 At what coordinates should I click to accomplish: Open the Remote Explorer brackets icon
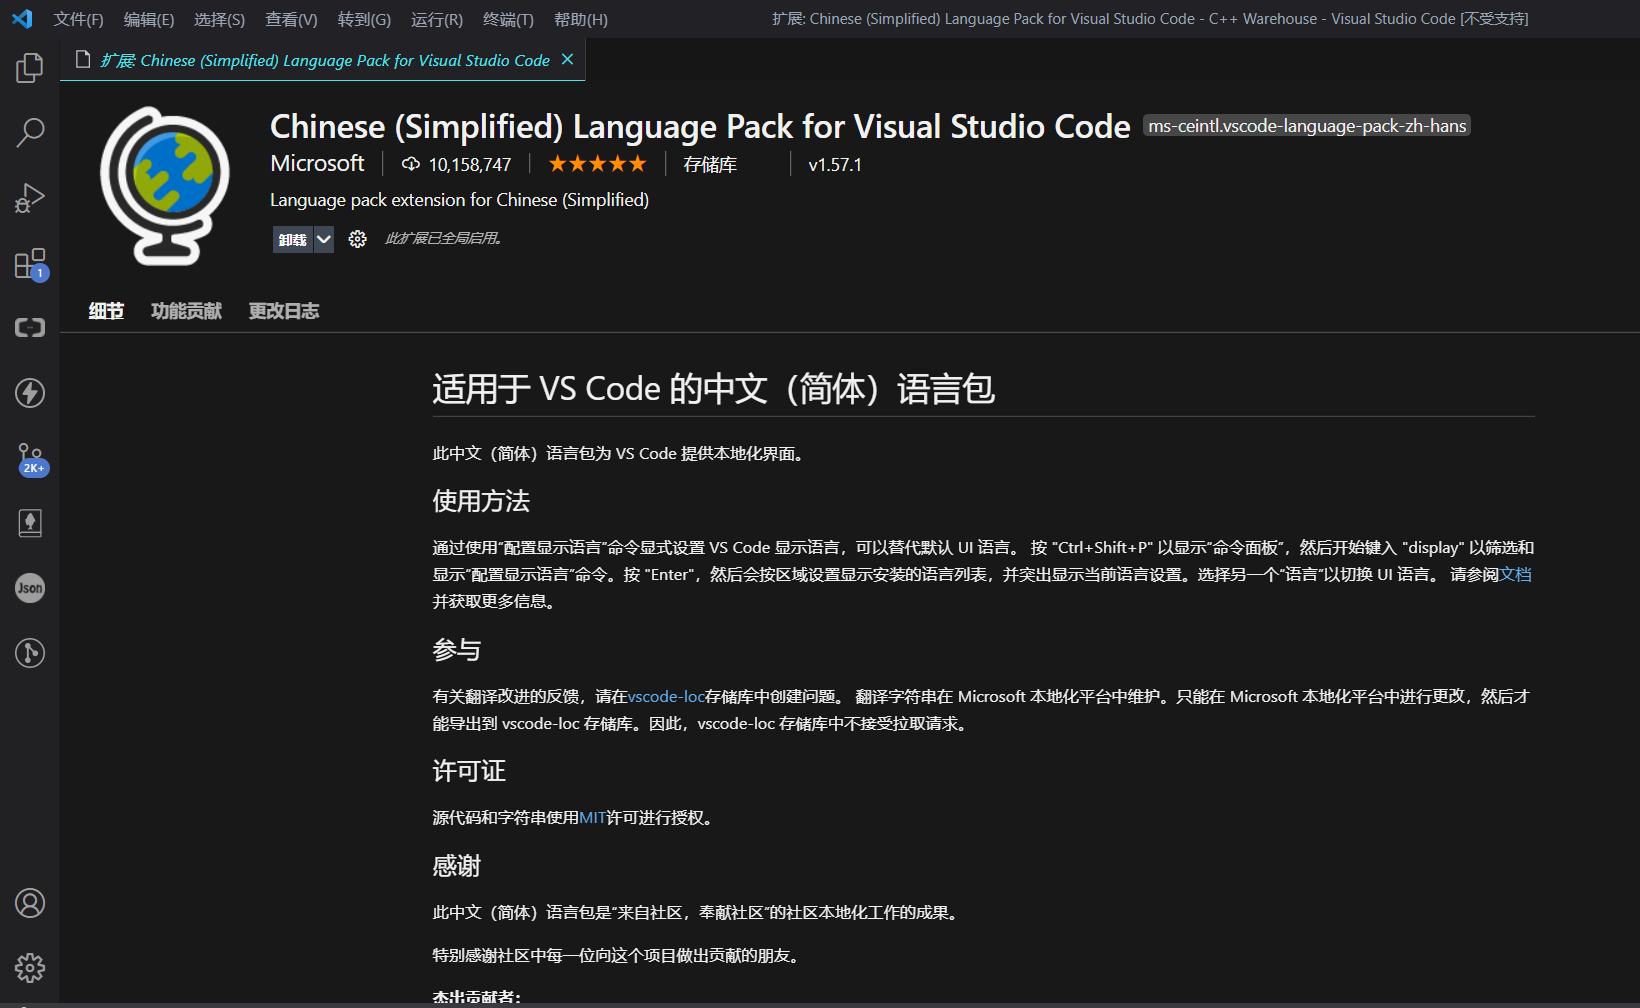[30, 328]
